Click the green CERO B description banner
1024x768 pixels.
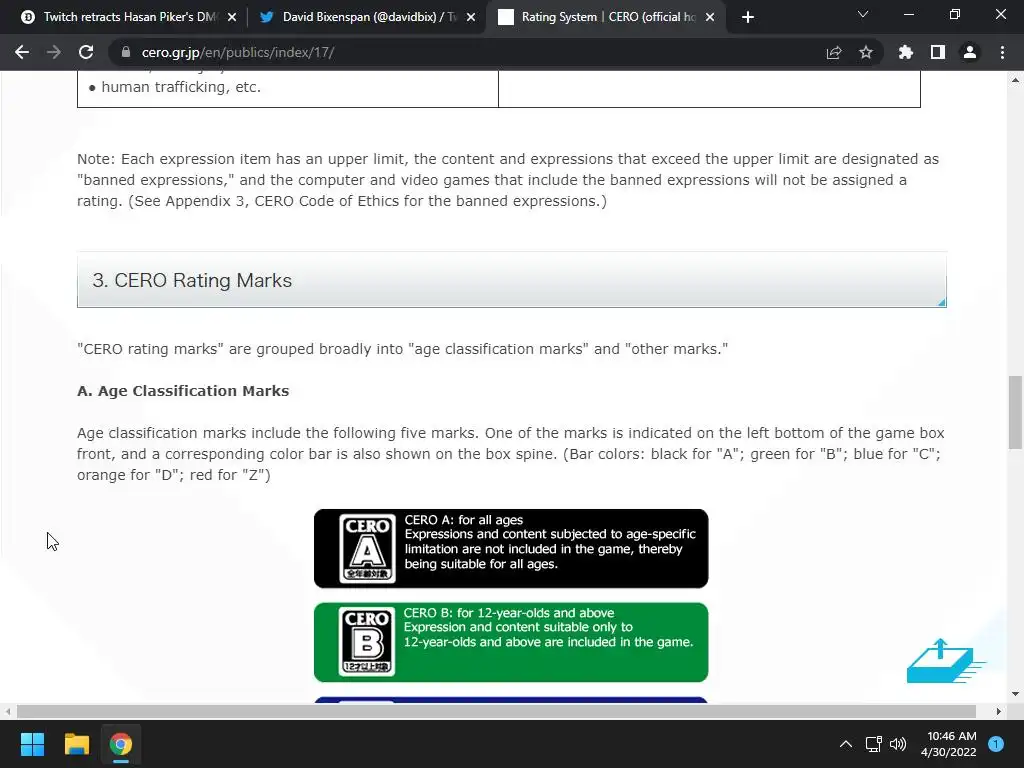pyautogui.click(x=511, y=642)
